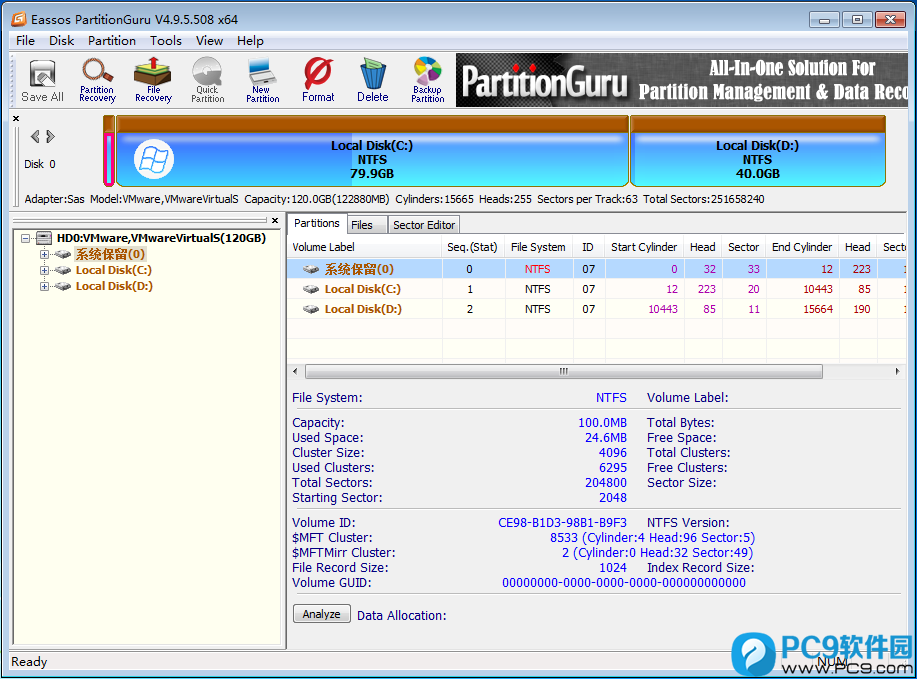Close the disk tree pane
The height and width of the screenshot is (679, 917).
[275, 220]
